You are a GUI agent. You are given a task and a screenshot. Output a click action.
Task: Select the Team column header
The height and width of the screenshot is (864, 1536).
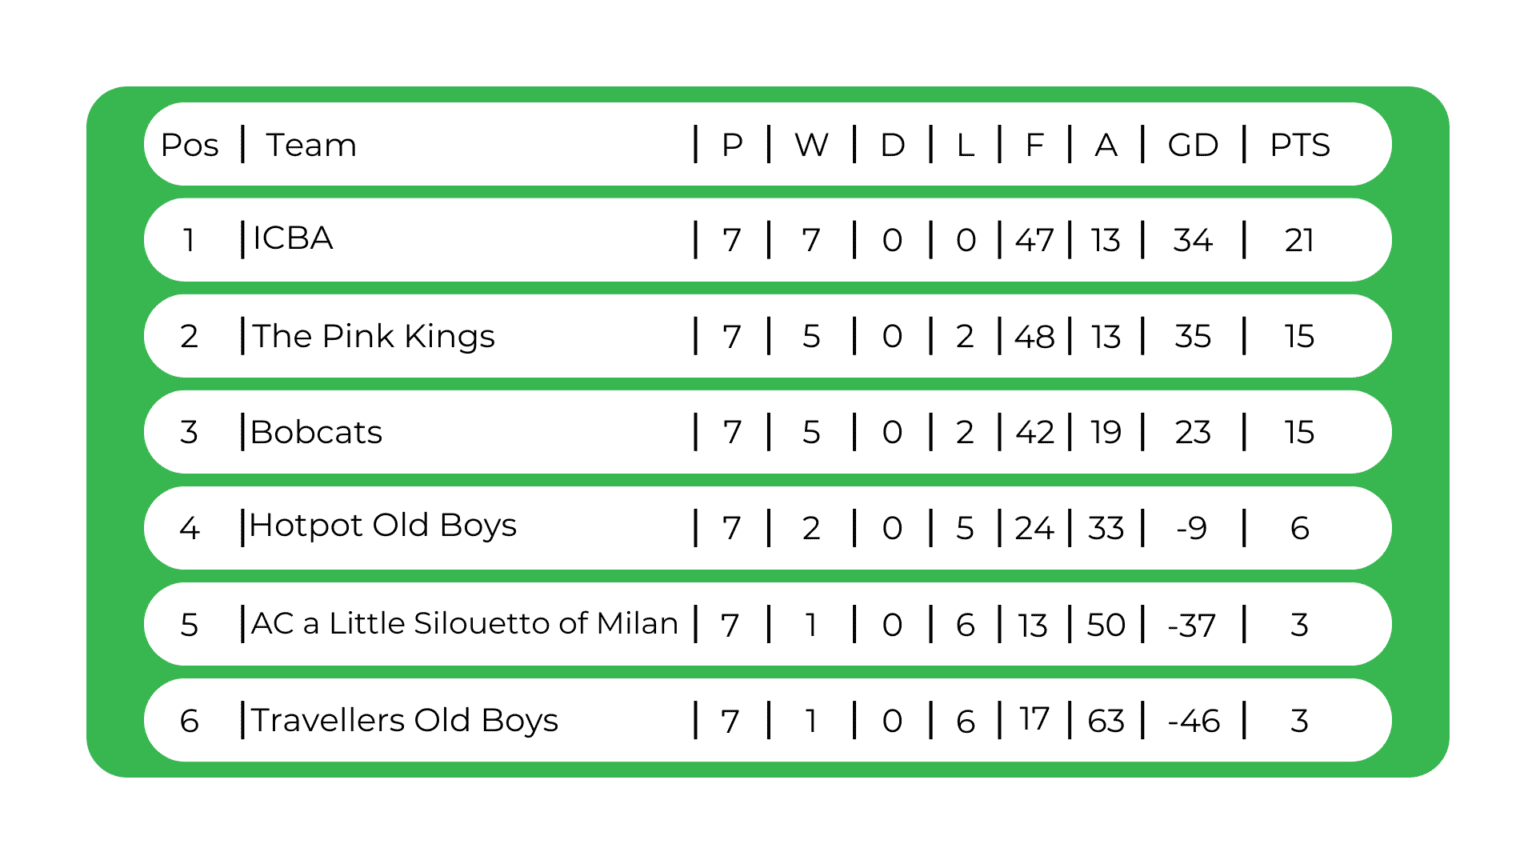coord(311,145)
